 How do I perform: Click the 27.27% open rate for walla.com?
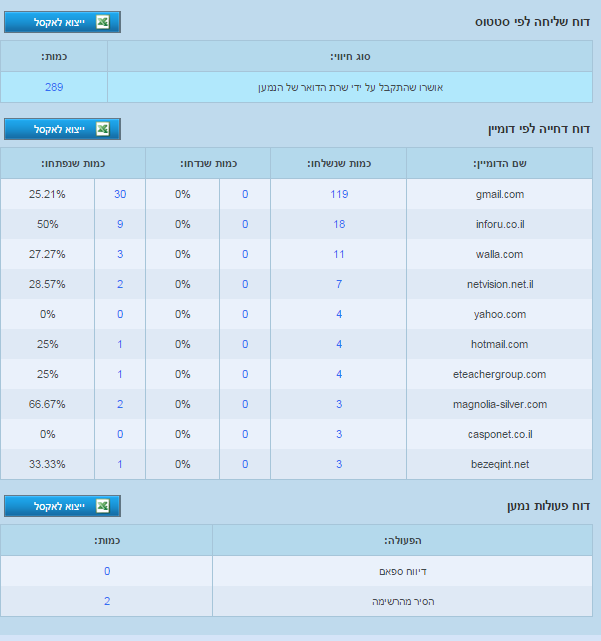coord(47,254)
